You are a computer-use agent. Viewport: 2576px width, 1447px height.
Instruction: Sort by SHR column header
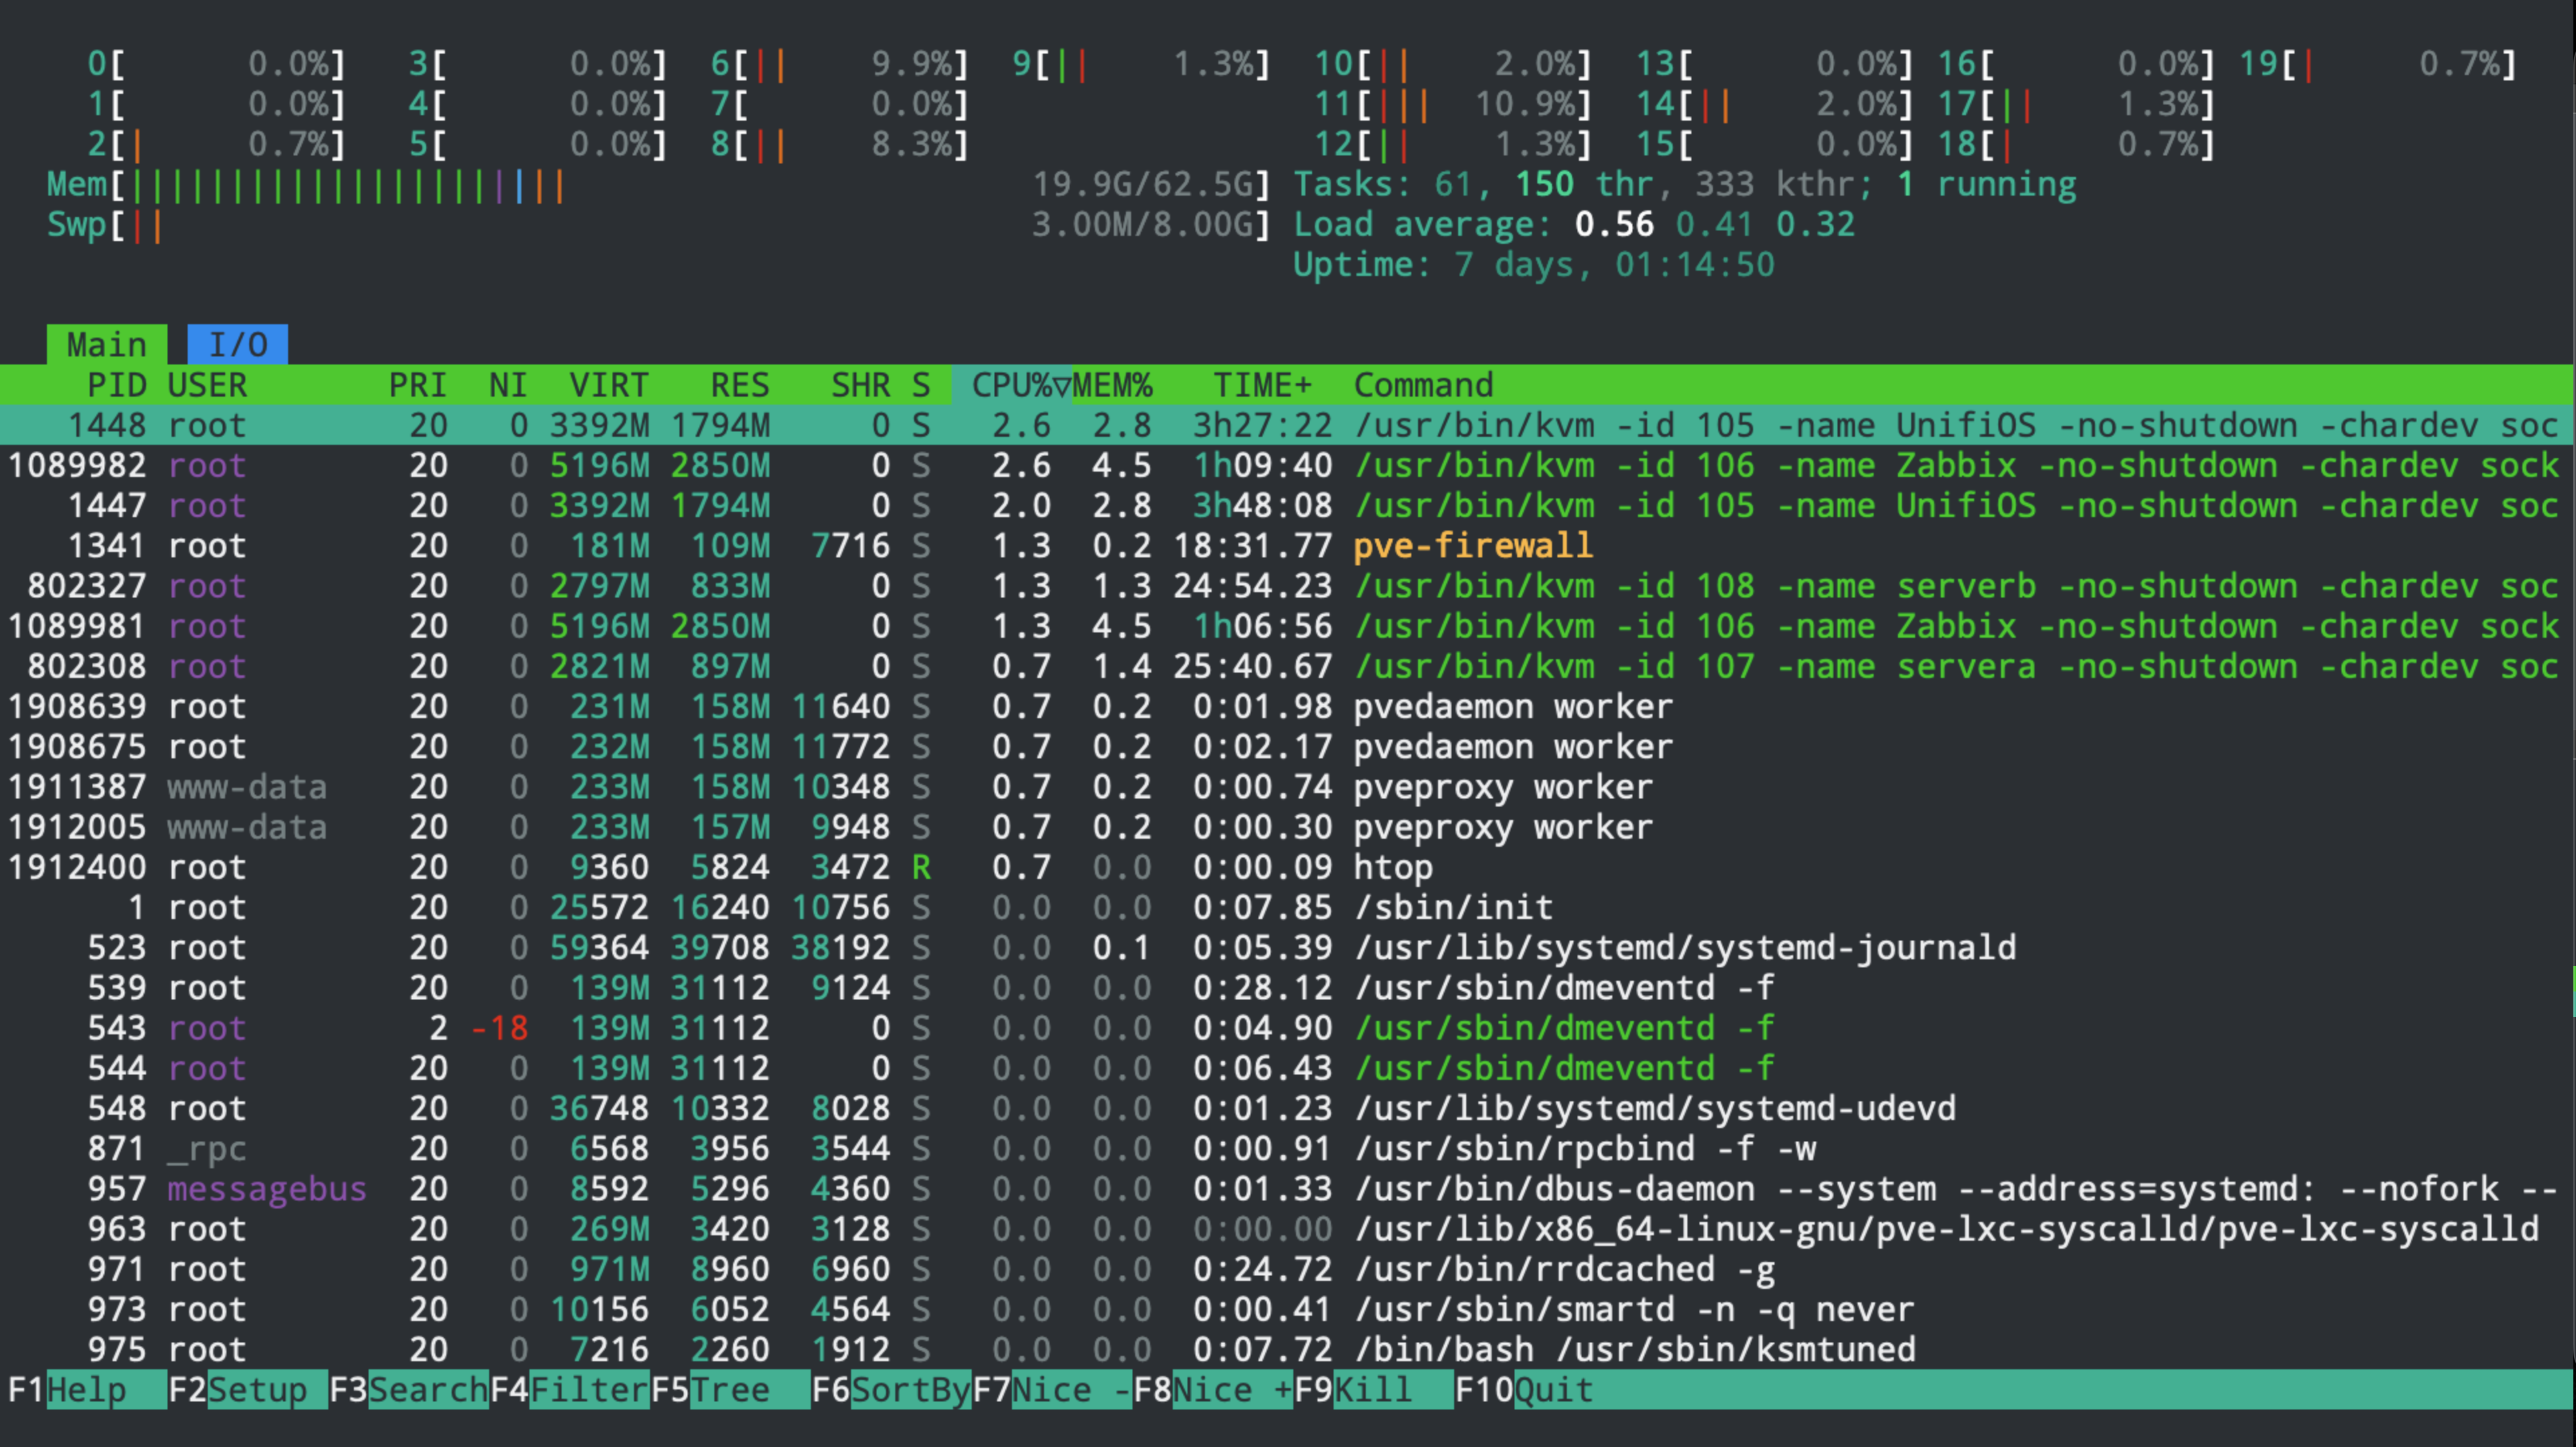click(x=861, y=385)
